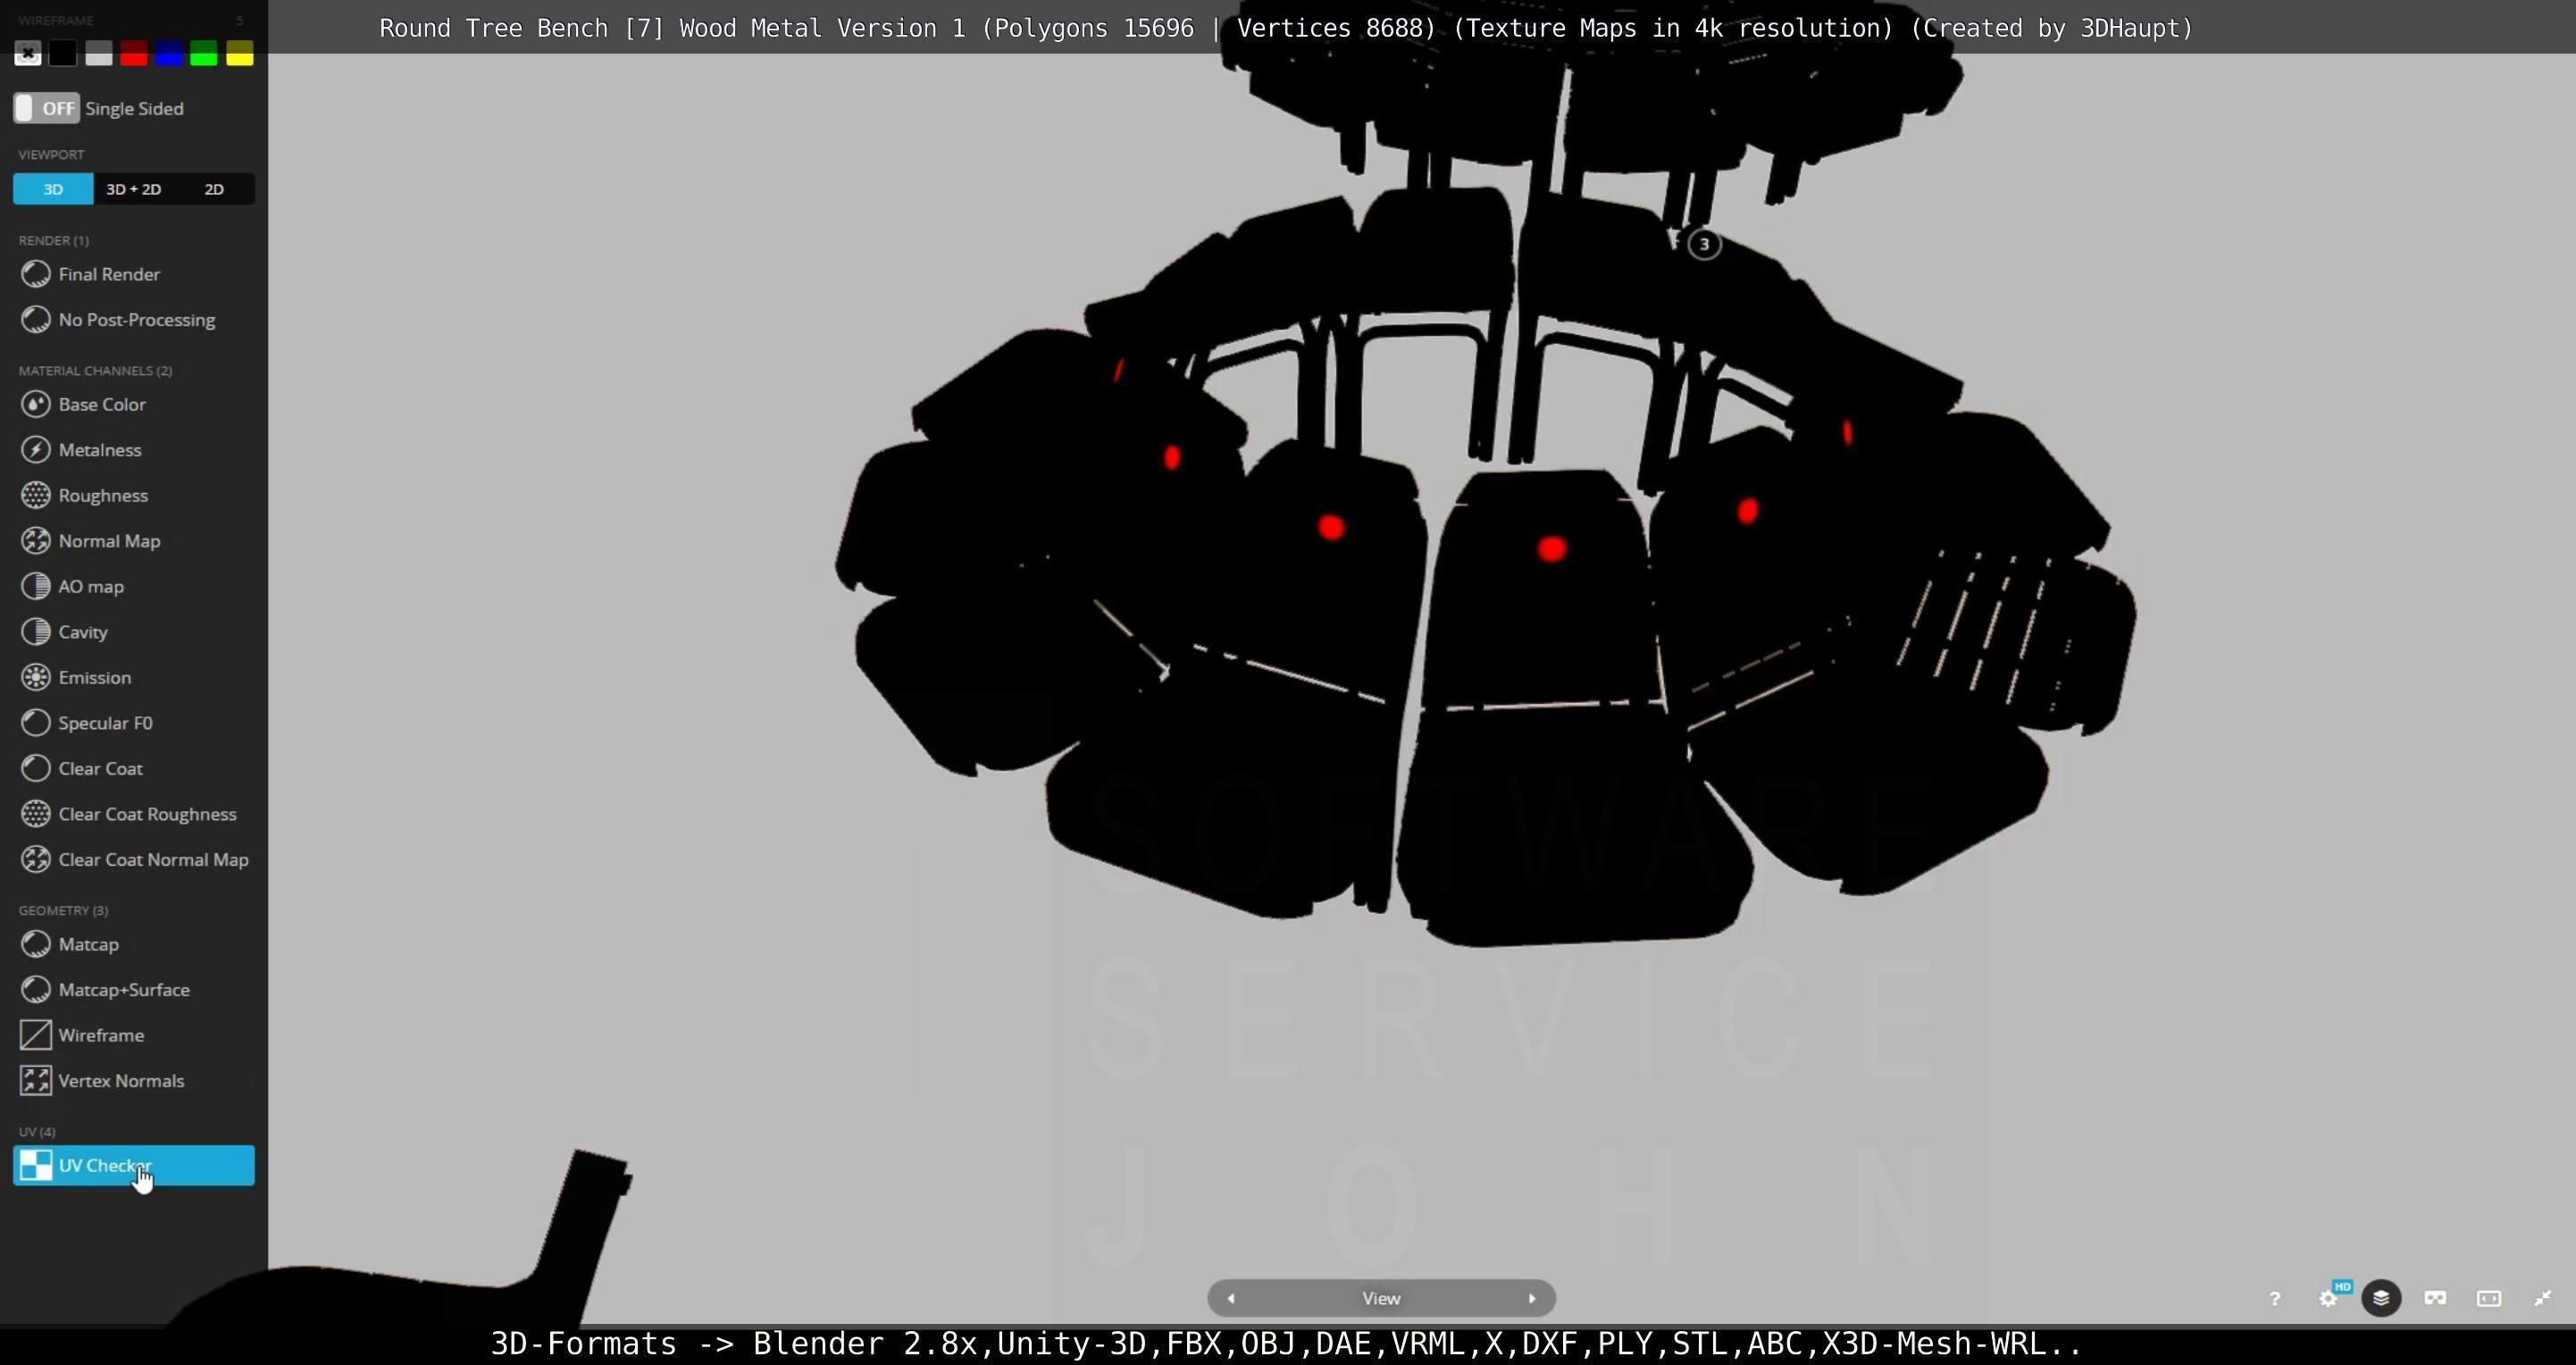
Task: Select the Vertex Normals view option
Action: coord(121,1081)
